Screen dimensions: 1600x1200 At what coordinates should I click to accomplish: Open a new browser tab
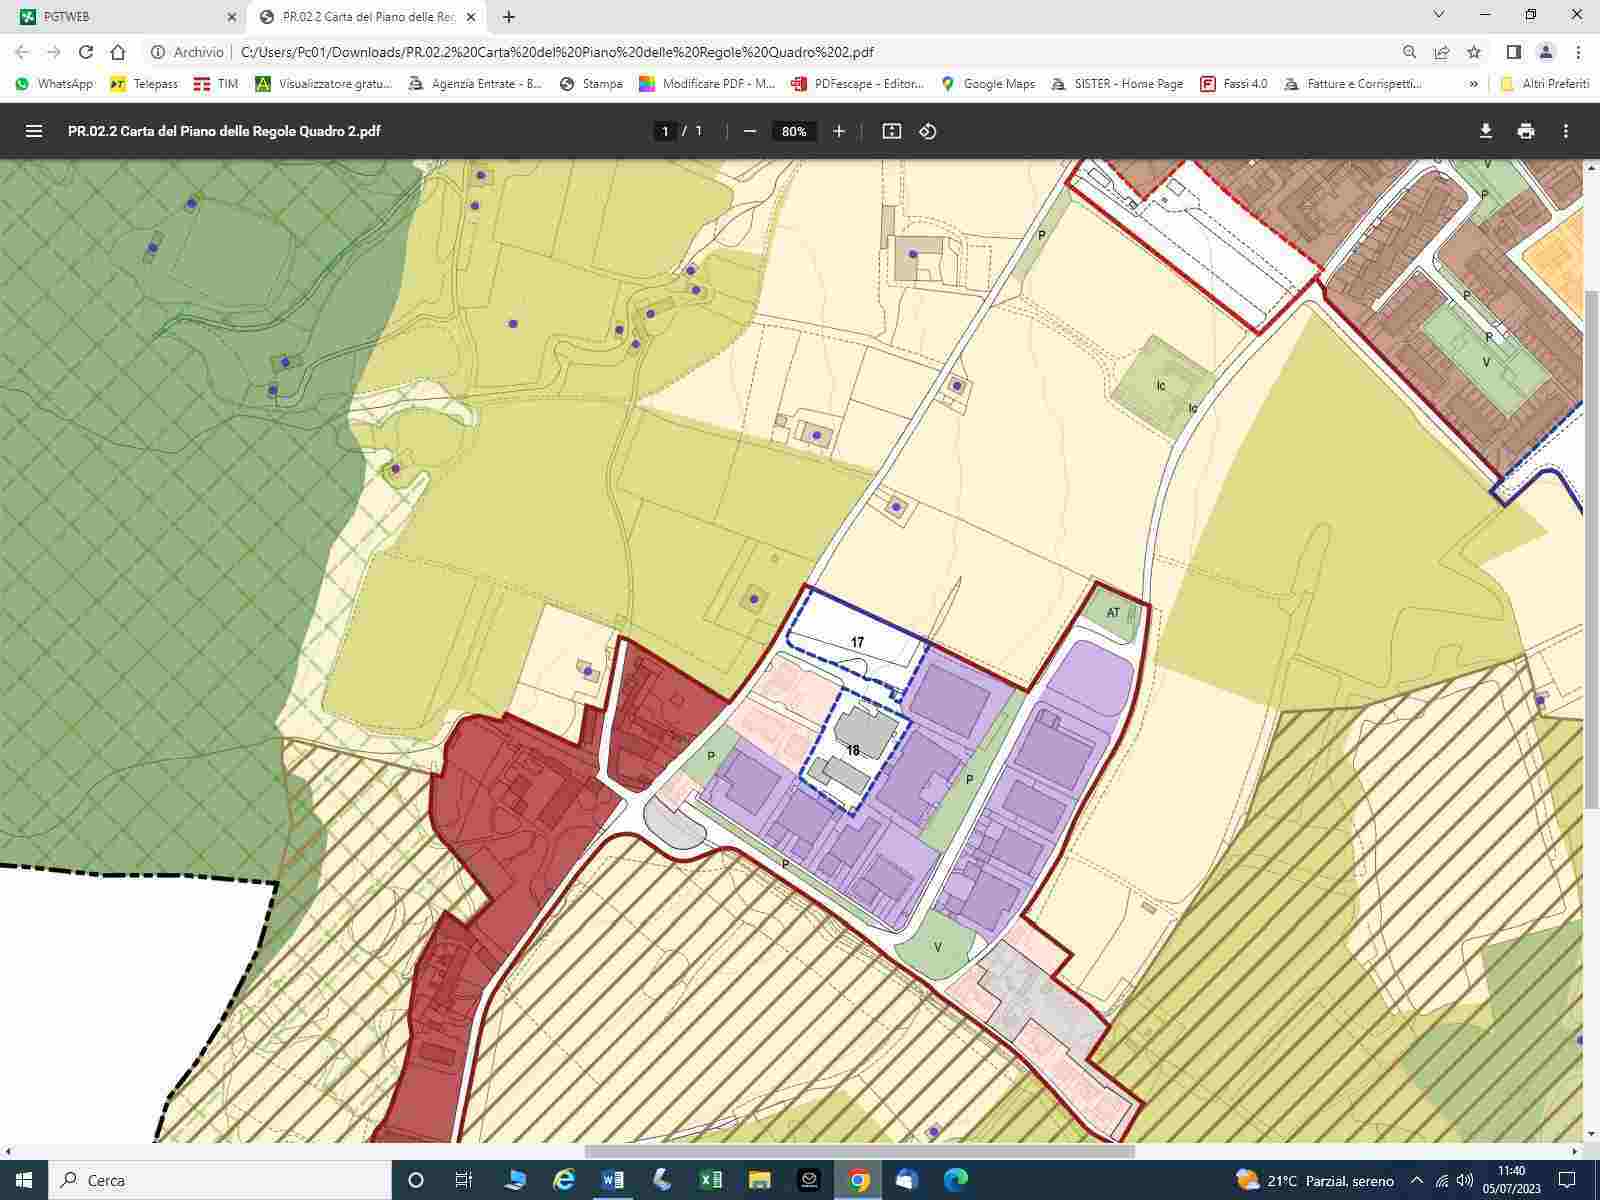[509, 16]
